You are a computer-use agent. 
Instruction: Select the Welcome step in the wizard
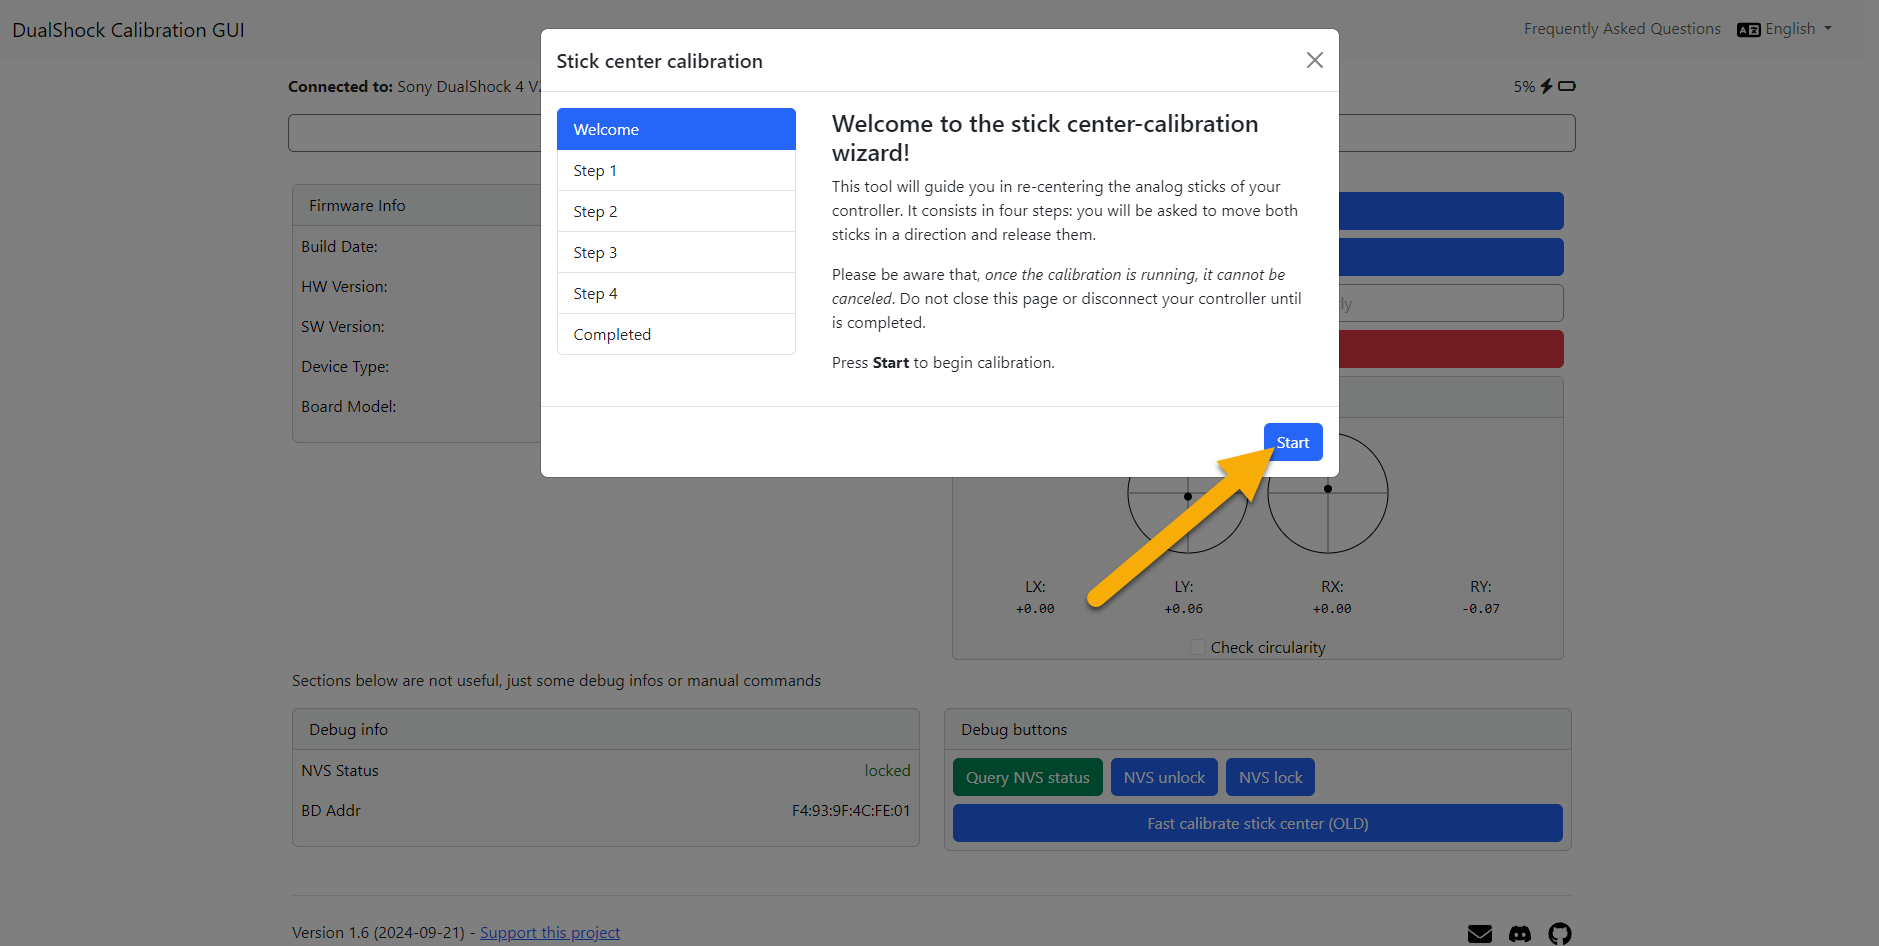676,129
